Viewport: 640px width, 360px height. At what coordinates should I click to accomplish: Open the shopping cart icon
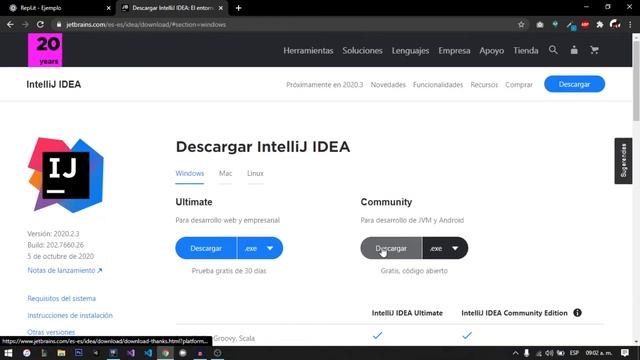coord(594,50)
